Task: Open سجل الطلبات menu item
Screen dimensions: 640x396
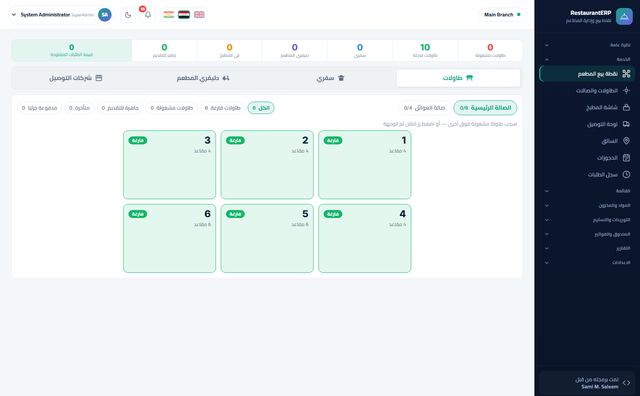Action: (588, 174)
